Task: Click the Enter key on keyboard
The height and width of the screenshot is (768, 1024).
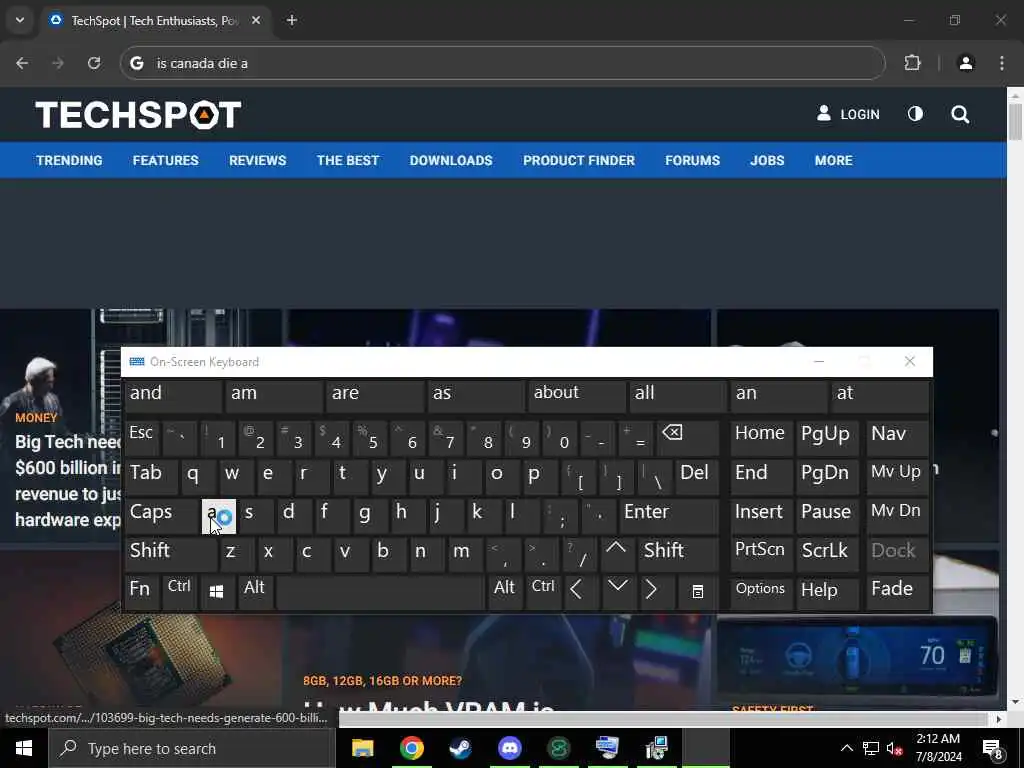Action: click(x=669, y=515)
